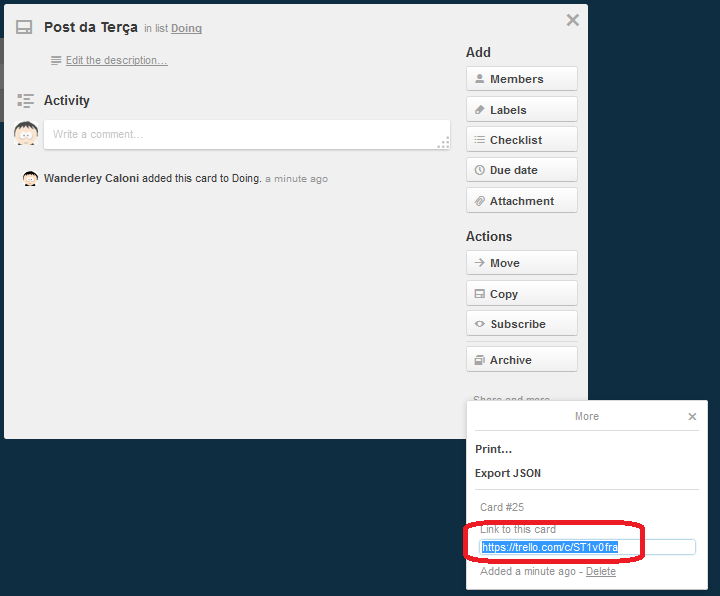Image resolution: width=720 pixels, height=596 pixels.
Task: Set a Due date for the card
Action: click(x=521, y=170)
